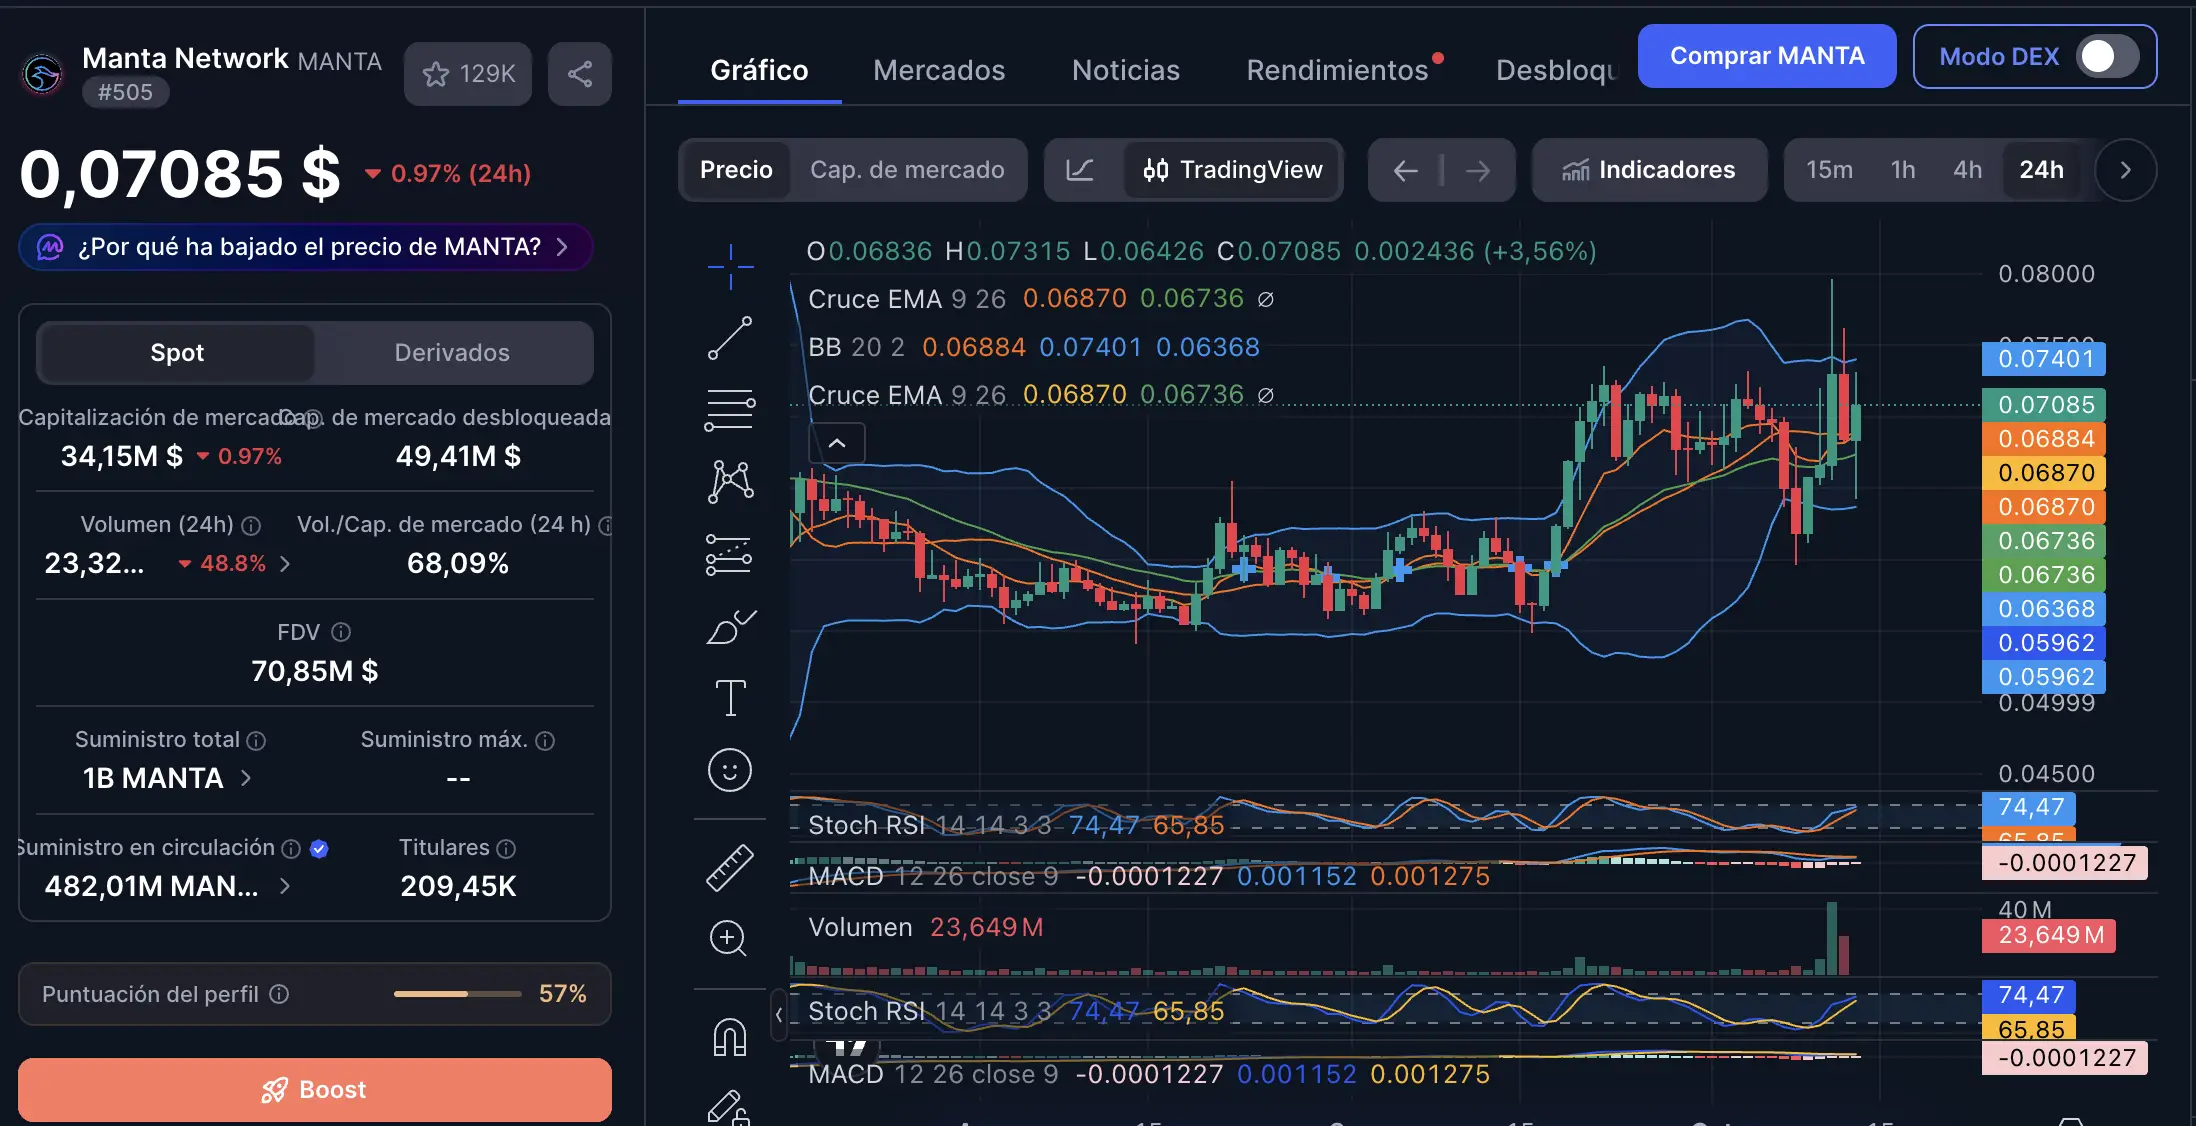Image resolution: width=2196 pixels, height=1126 pixels.
Task: Toggle the magnet snapping mode
Action: pyautogui.click(x=730, y=1037)
